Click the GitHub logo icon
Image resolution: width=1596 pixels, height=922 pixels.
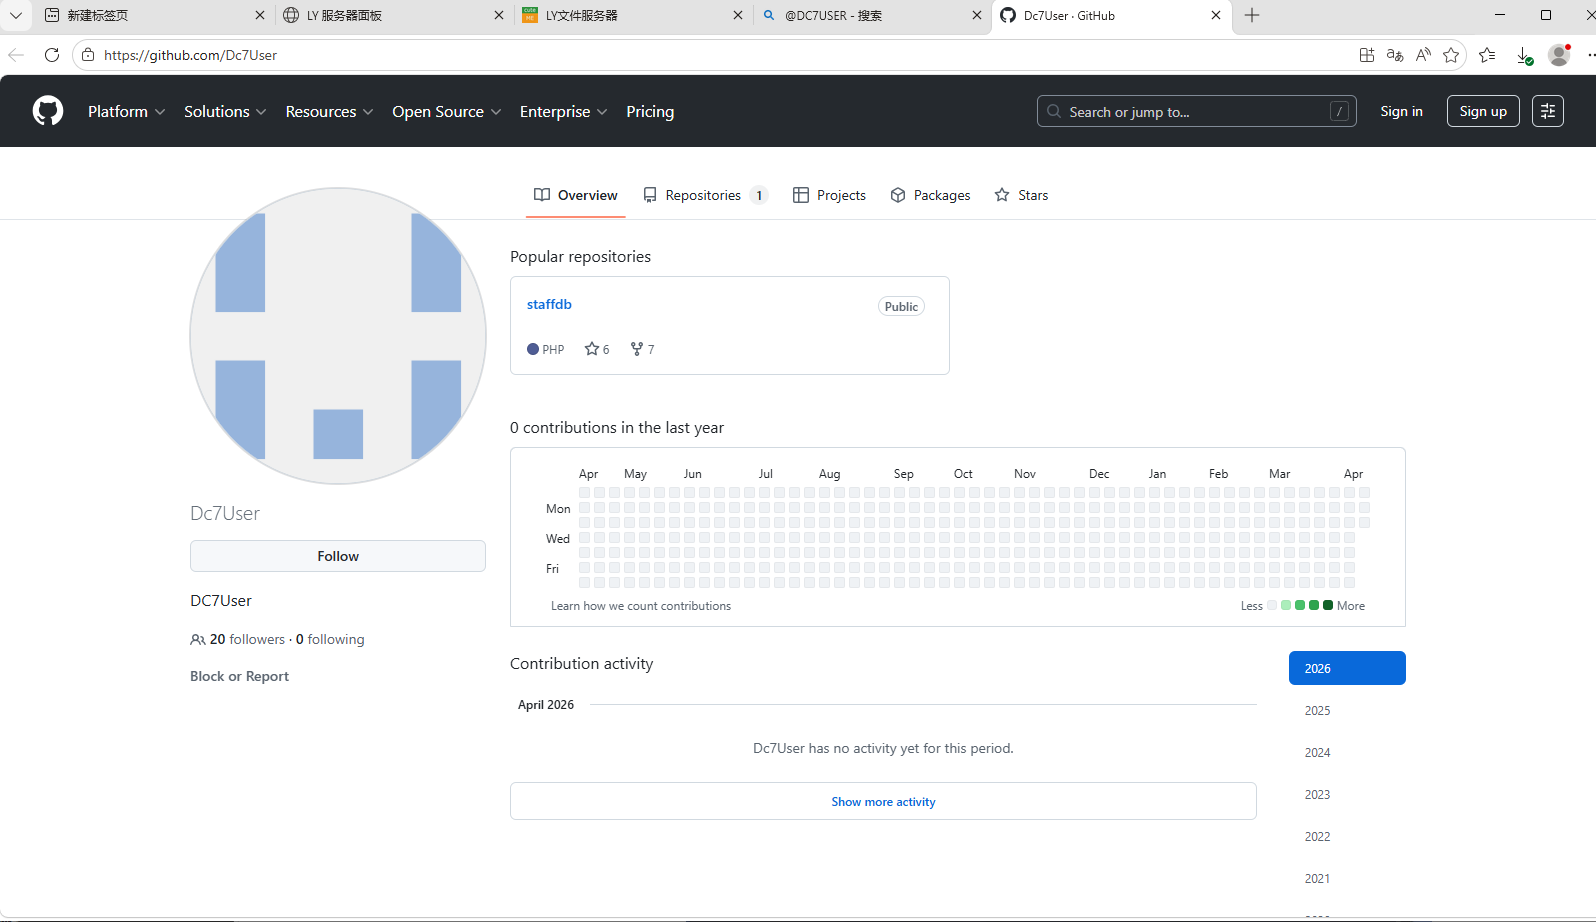pos(48,111)
